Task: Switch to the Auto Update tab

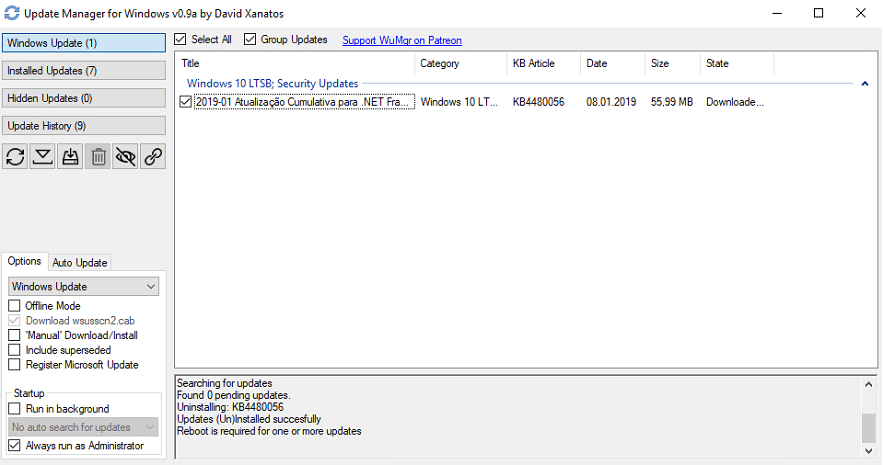Action: [x=79, y=262]
